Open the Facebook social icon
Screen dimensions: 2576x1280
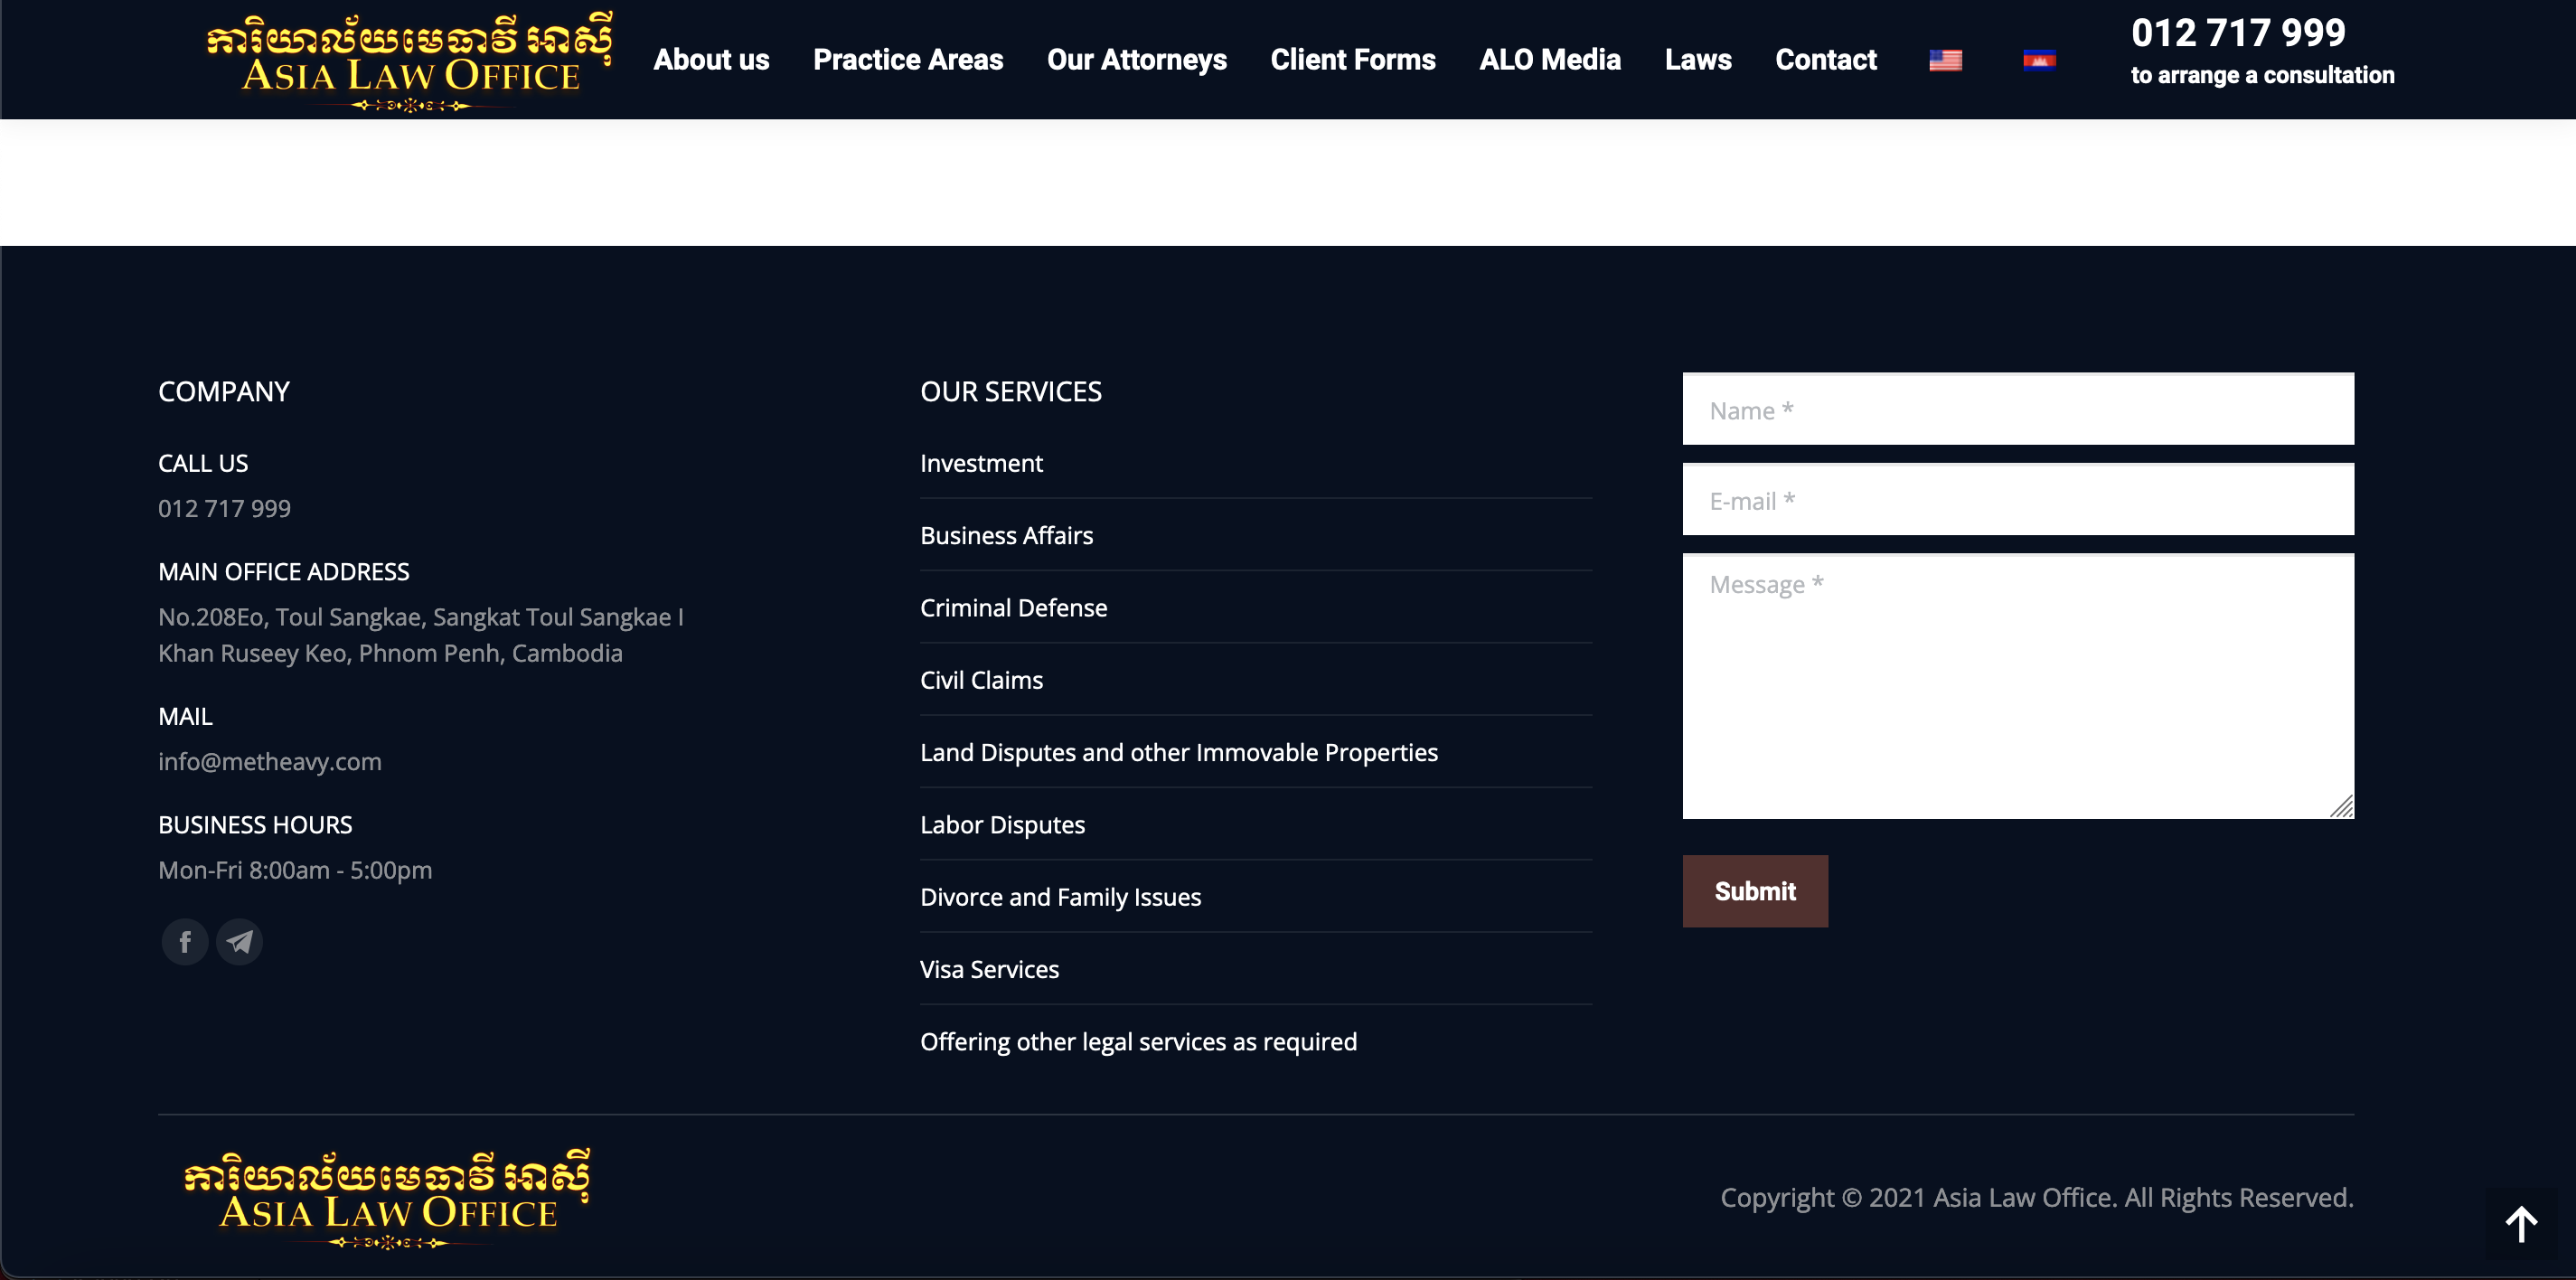click(185, 942)
